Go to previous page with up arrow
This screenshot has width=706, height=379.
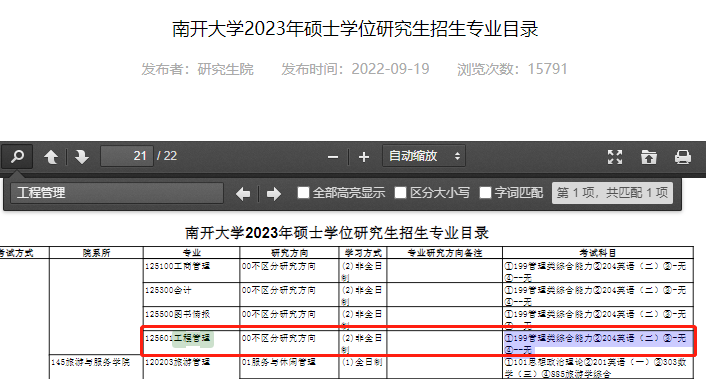point(51,157)
